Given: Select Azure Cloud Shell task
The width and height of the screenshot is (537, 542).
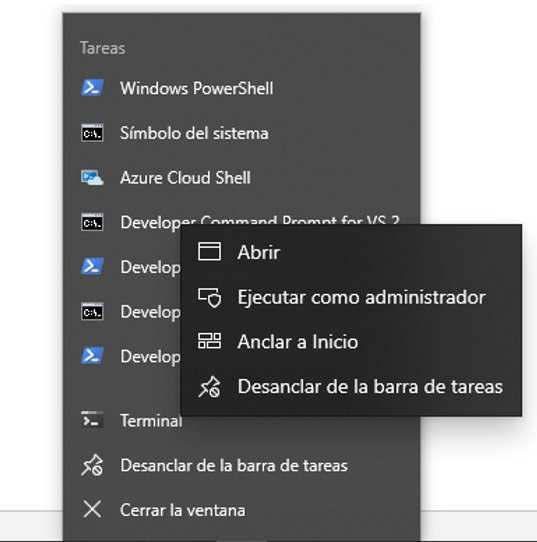Looking at the screenshot, I should point(241,177).
